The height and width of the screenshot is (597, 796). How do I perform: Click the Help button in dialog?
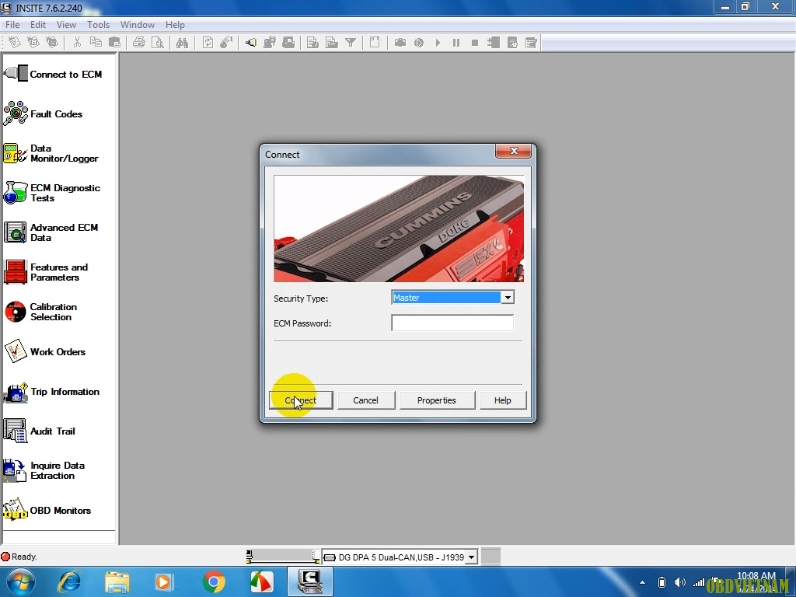tap(503, 400)
